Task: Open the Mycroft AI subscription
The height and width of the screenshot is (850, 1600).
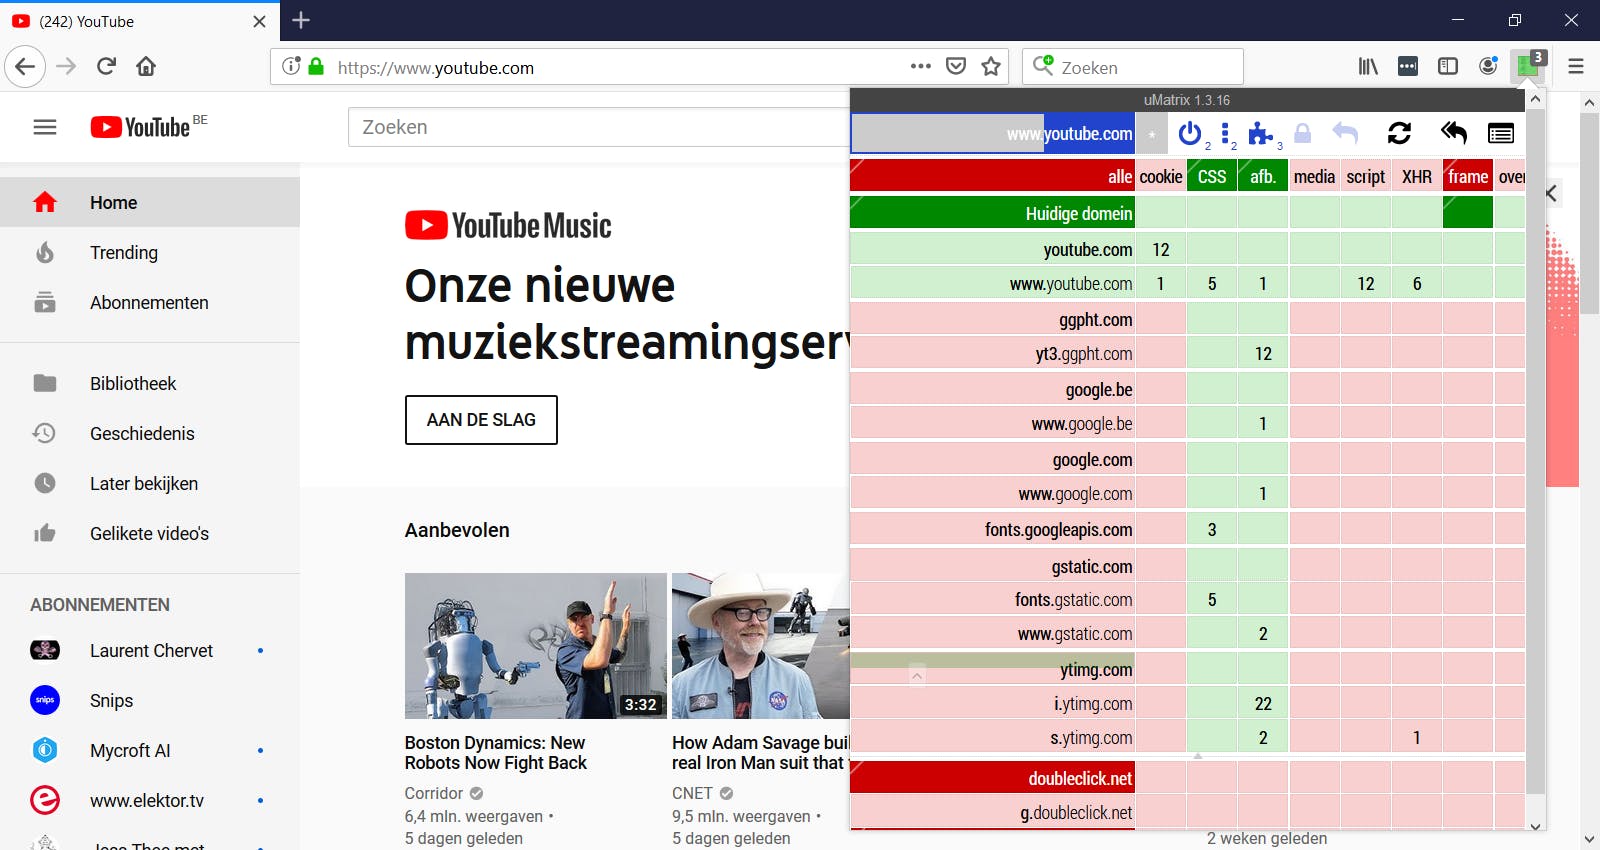Action: point(150,750)
